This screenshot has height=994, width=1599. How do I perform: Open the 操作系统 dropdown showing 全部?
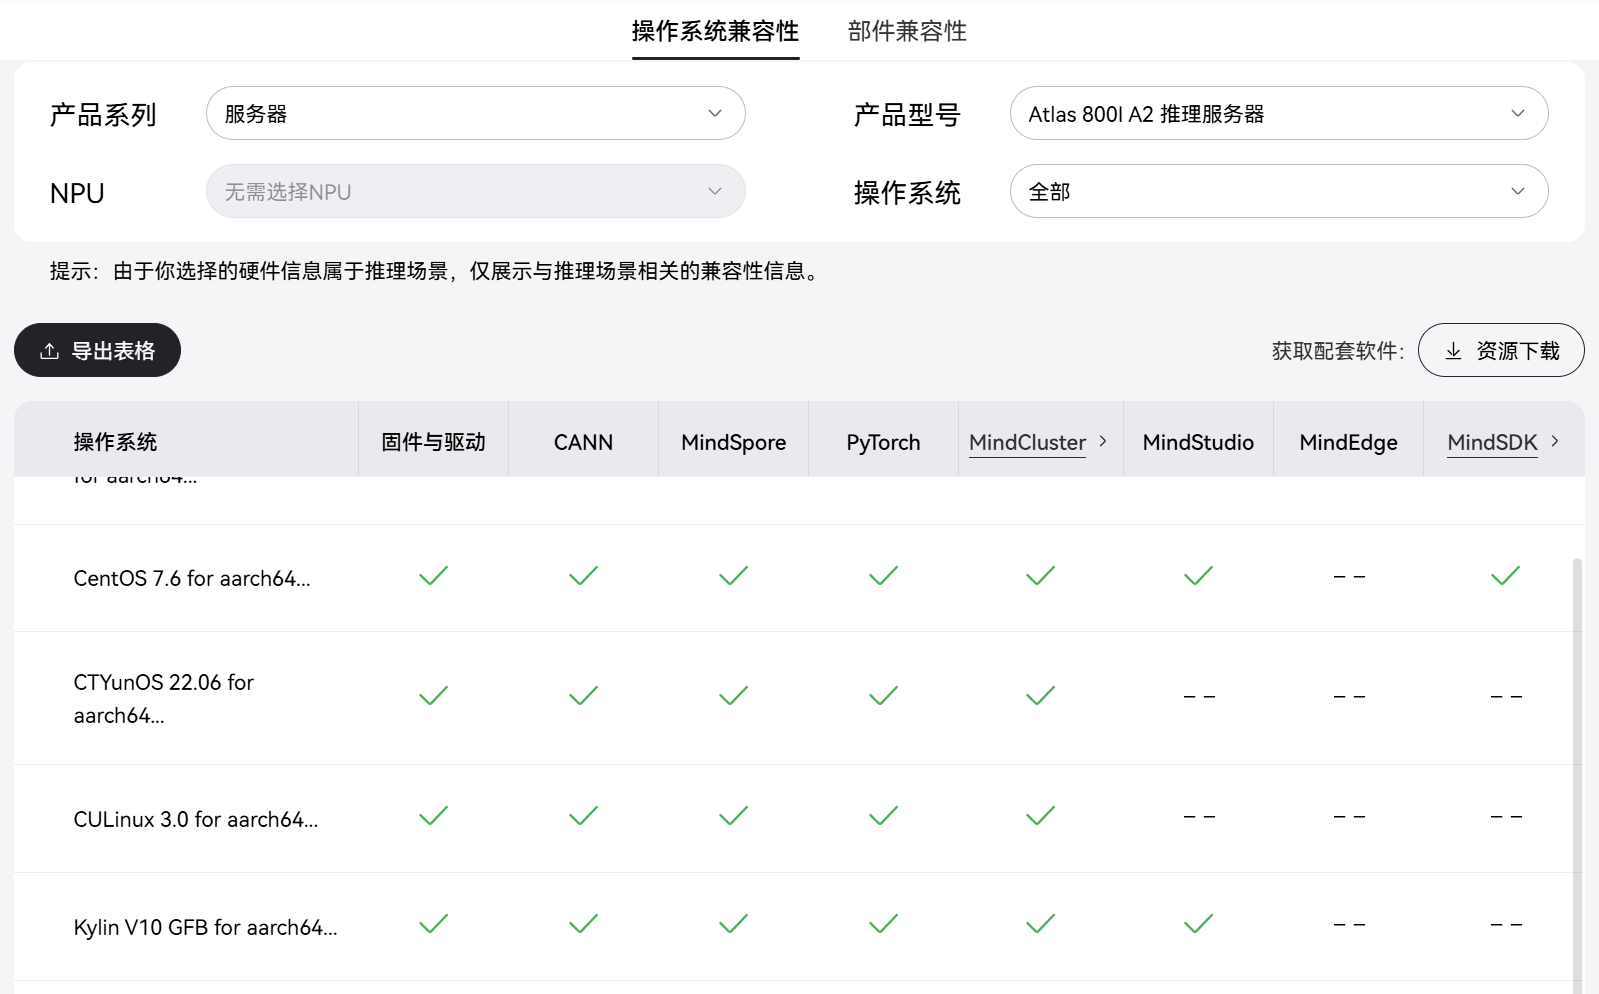tap(1279, 191)
